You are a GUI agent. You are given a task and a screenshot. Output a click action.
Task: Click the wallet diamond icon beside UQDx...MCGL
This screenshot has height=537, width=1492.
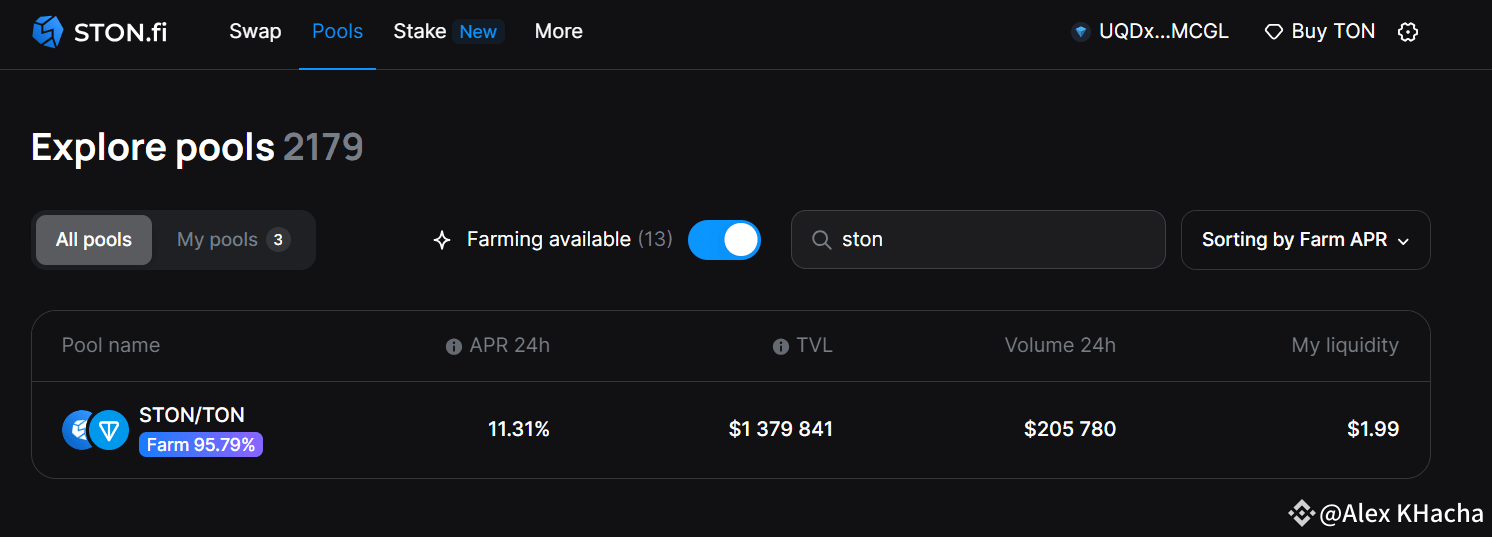[x=1080, y=32]
